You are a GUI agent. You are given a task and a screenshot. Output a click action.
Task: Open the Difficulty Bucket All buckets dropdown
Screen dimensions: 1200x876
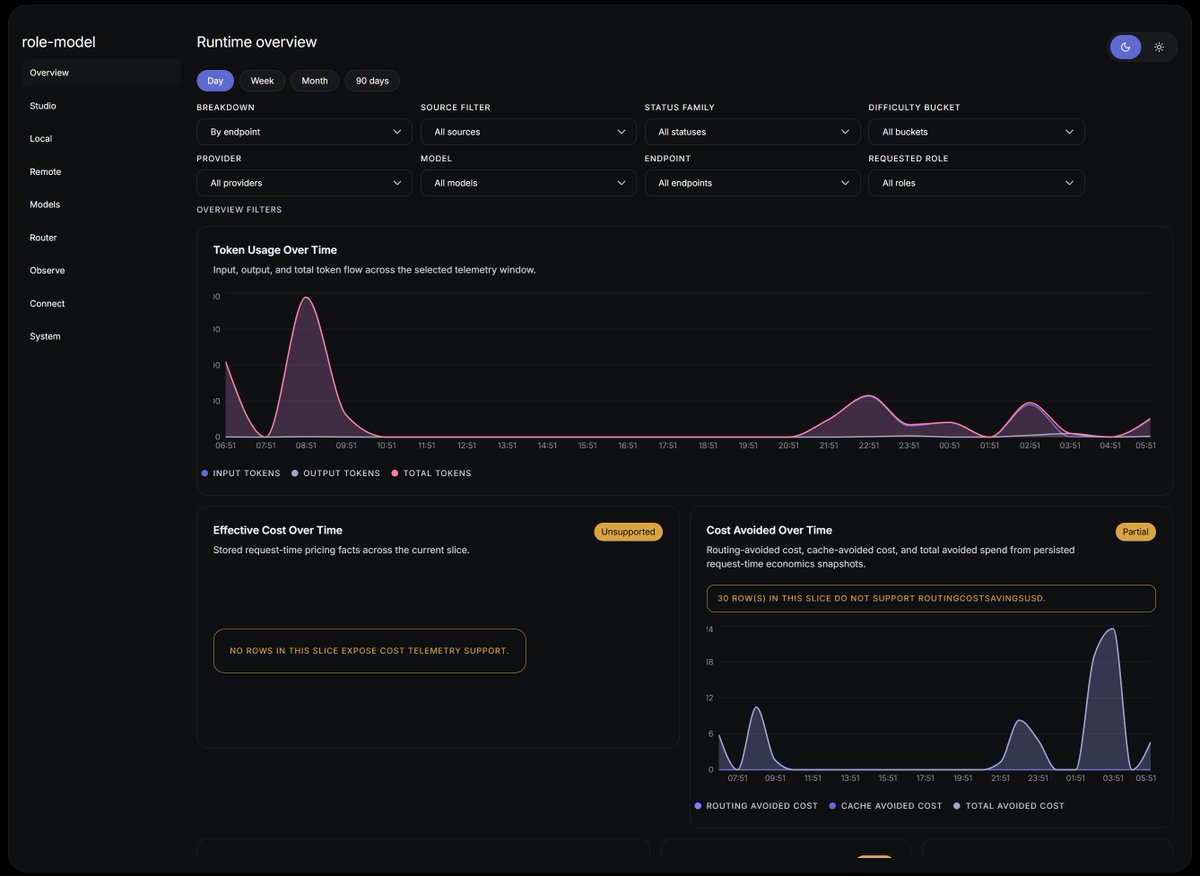[976, 132]
